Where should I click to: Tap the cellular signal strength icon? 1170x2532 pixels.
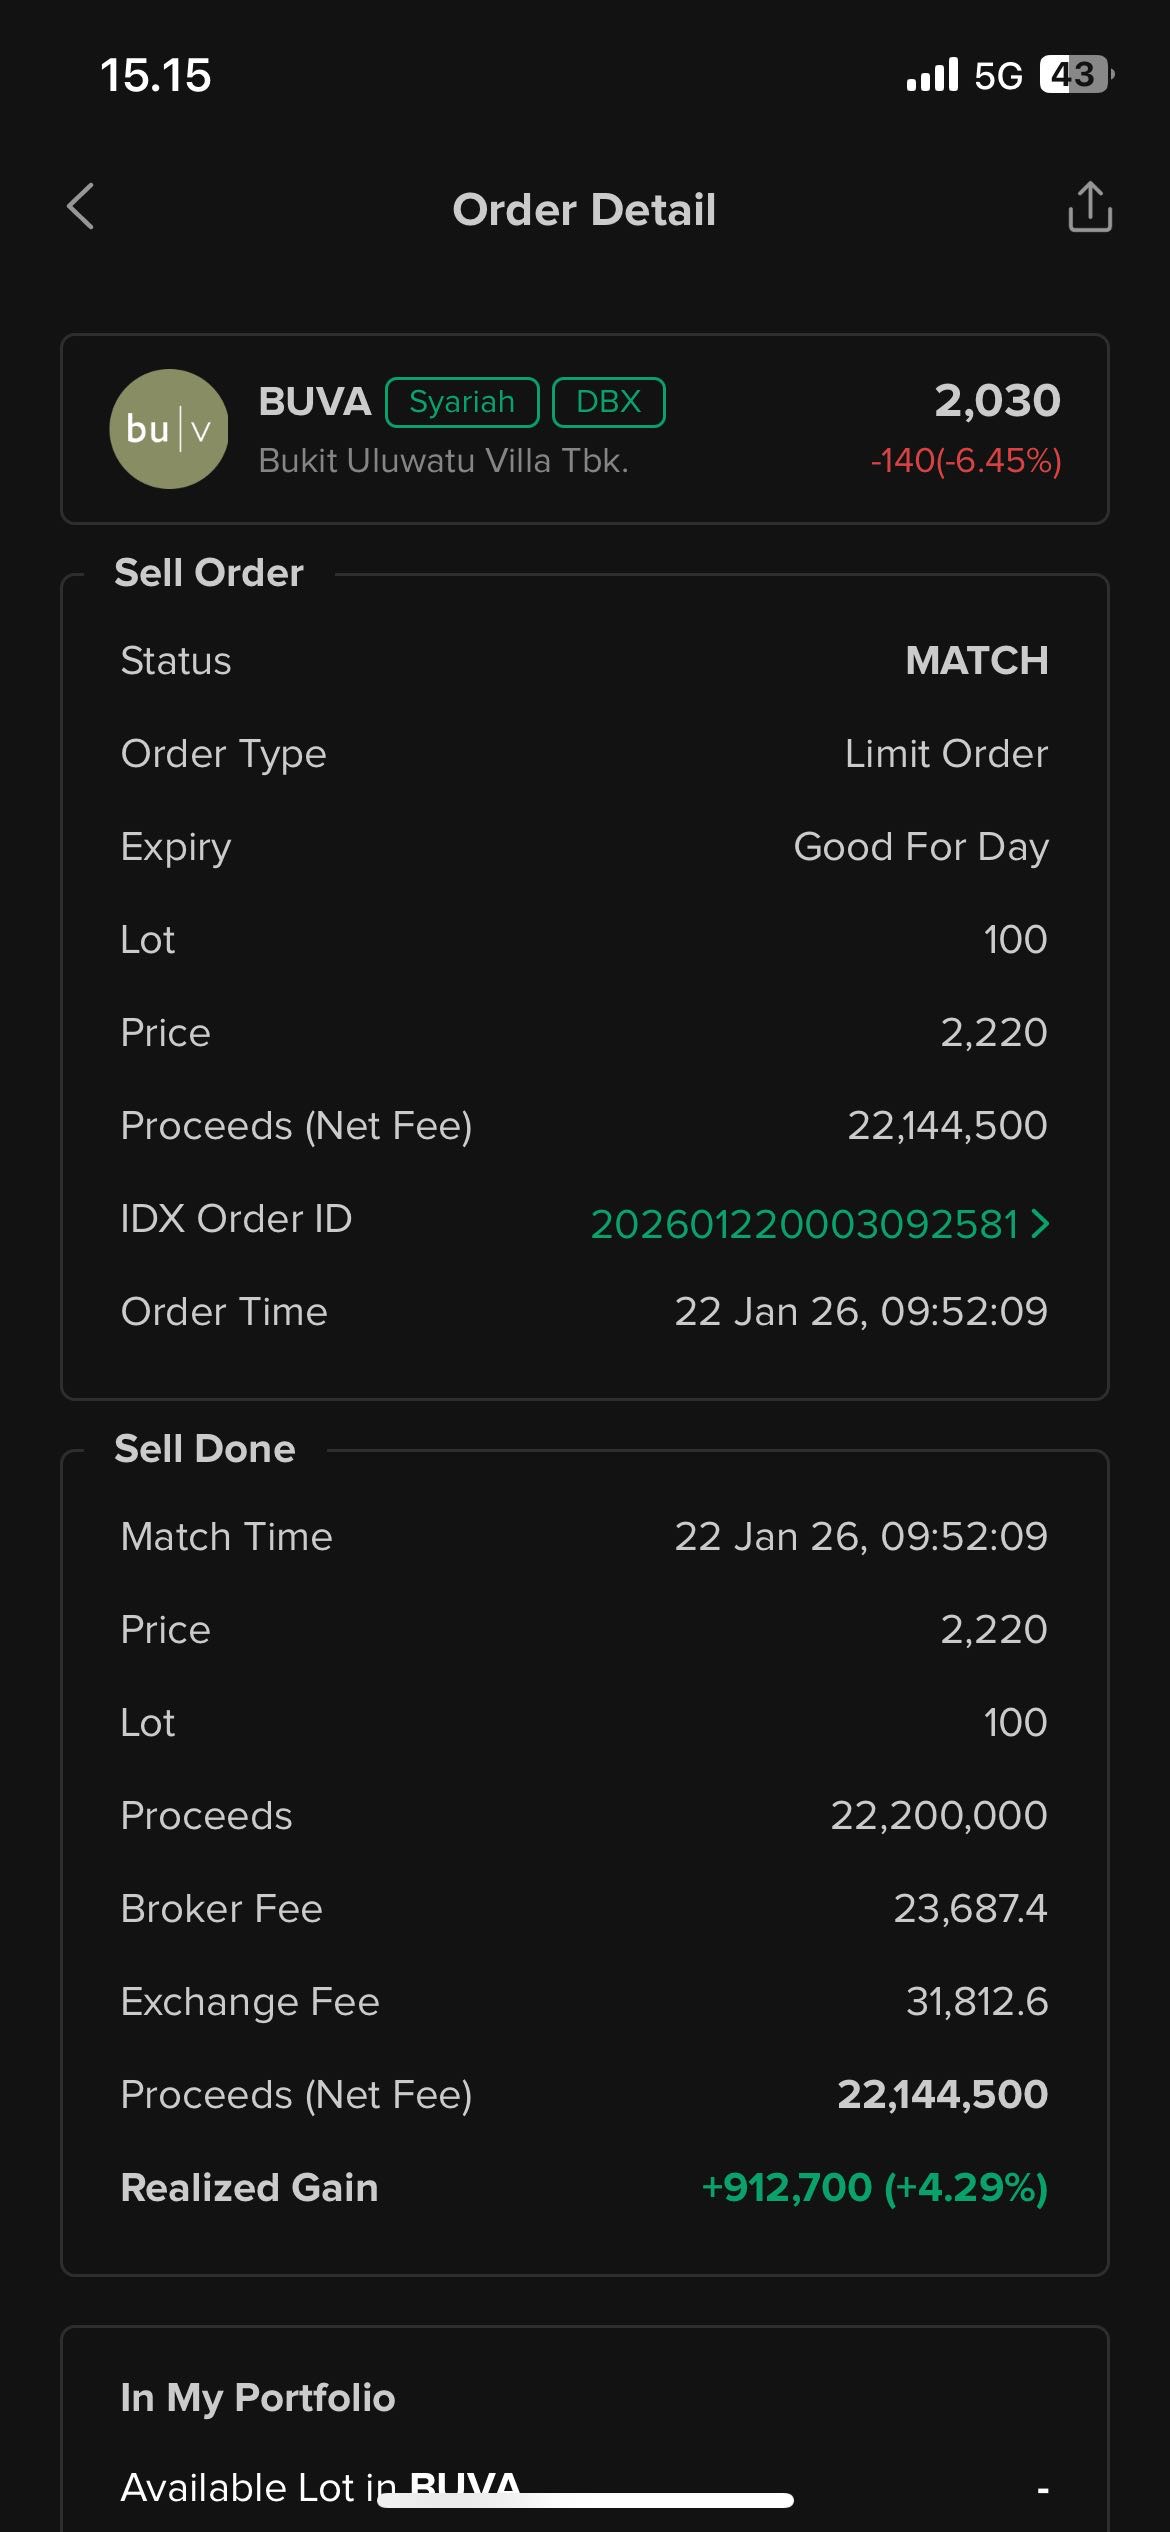932,75
